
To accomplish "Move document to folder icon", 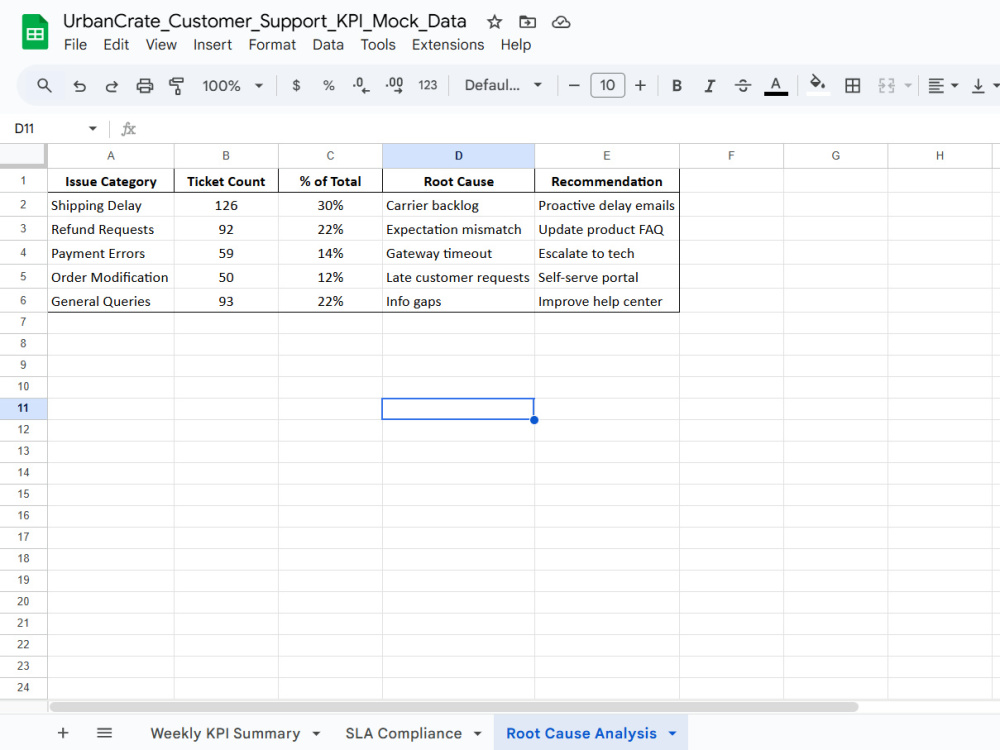I will coord(527,22).
